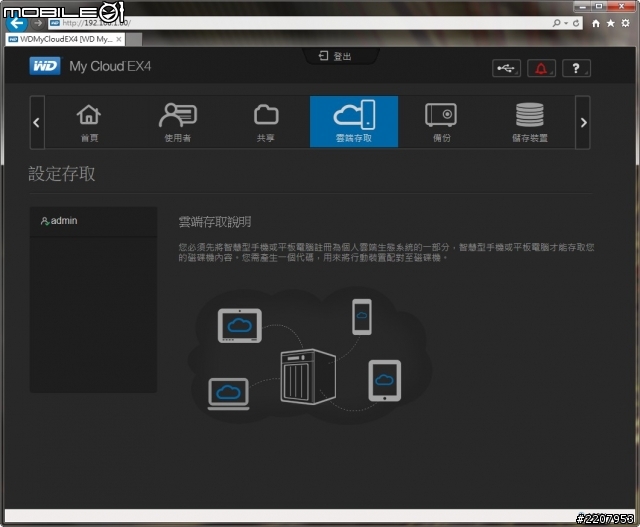
Task: Show next navigation items arrow
Action: [583, 122]
